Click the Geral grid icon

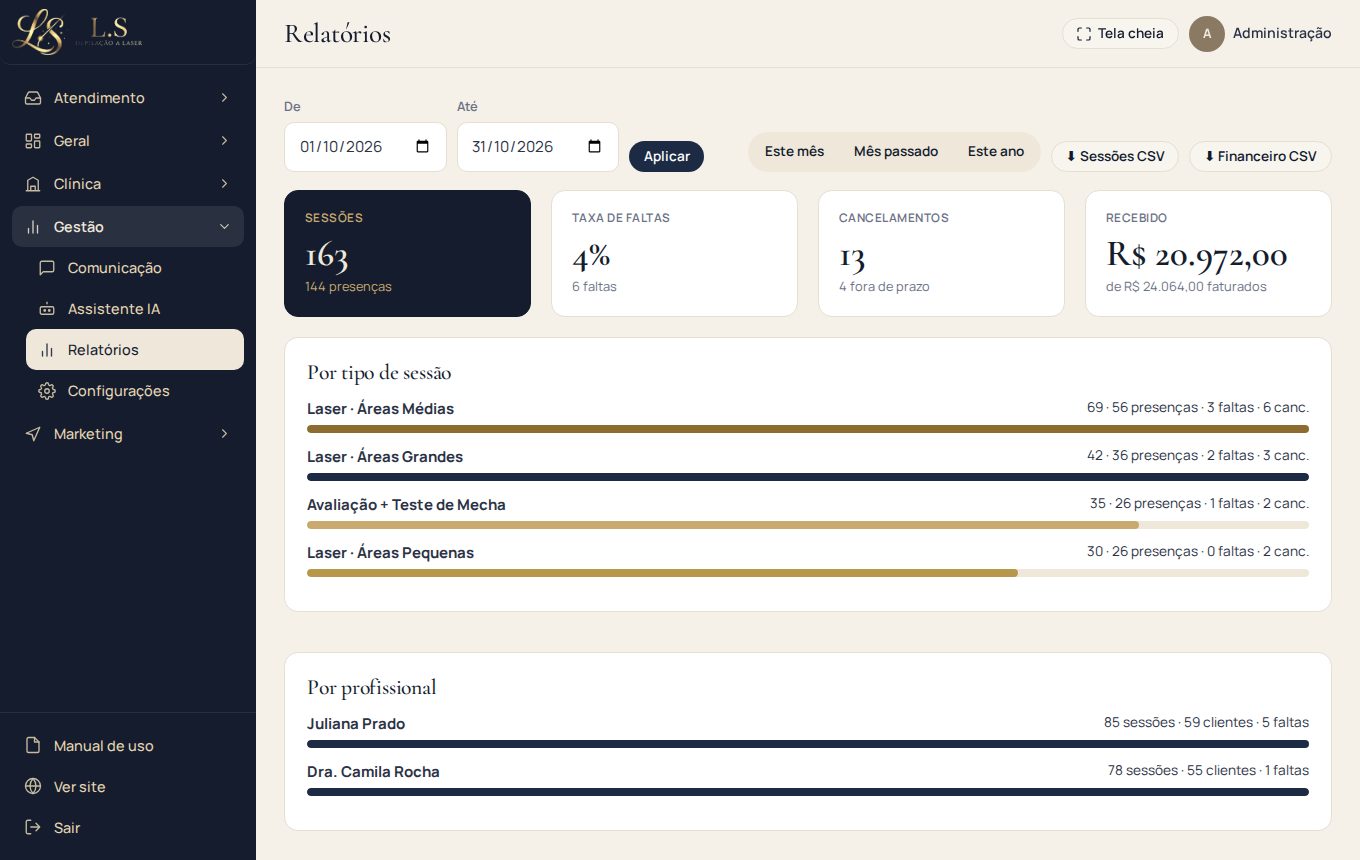[33, 141]
